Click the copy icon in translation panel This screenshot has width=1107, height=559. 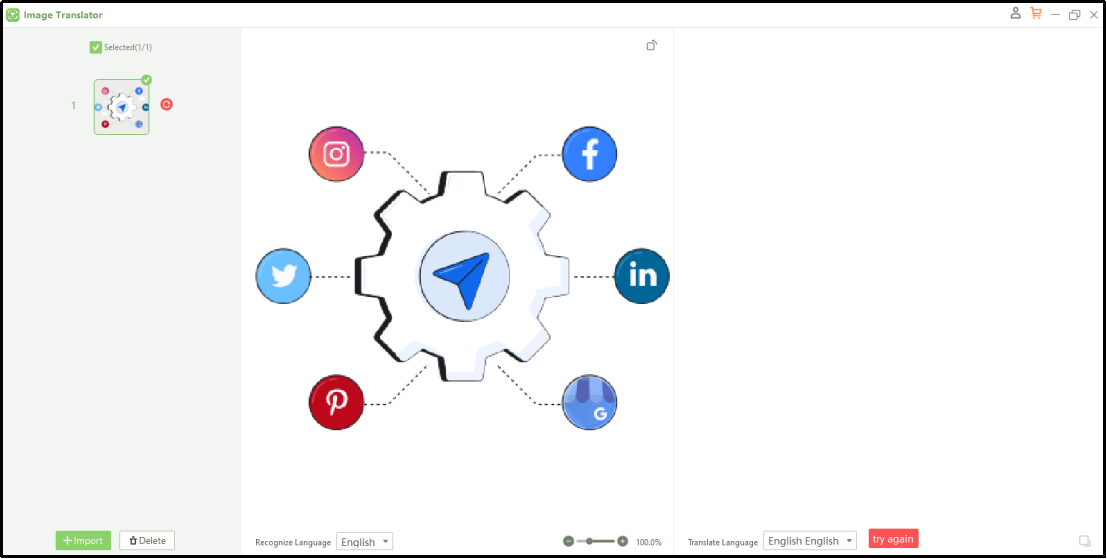(1084, 541)
